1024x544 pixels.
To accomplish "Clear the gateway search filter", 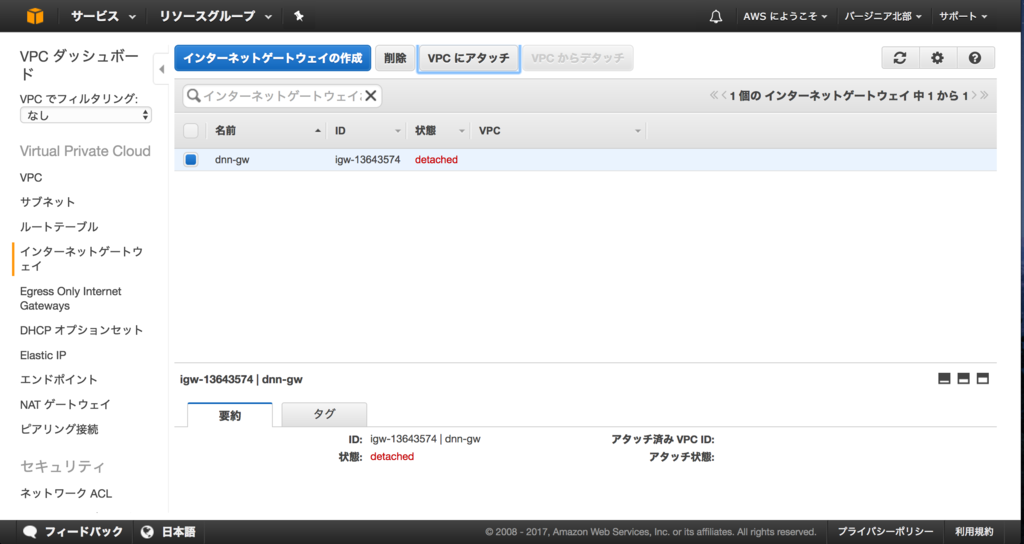I will pyautogui.click(x=370, y=96).
